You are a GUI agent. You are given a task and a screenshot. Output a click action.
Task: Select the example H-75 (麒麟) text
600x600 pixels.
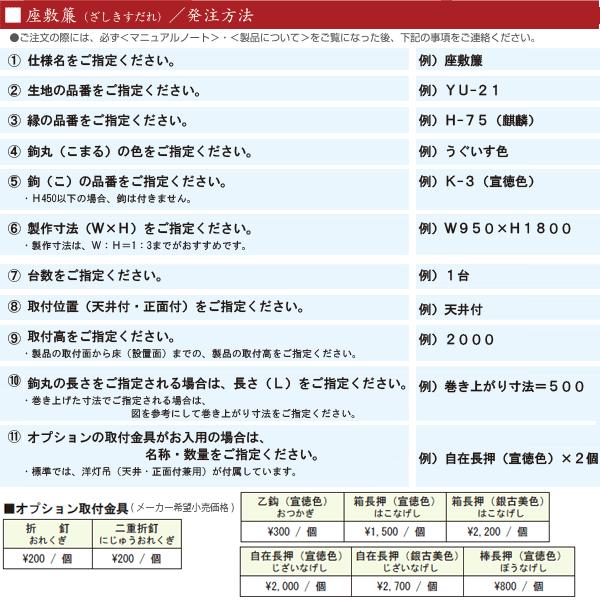(x=492, y=121)
